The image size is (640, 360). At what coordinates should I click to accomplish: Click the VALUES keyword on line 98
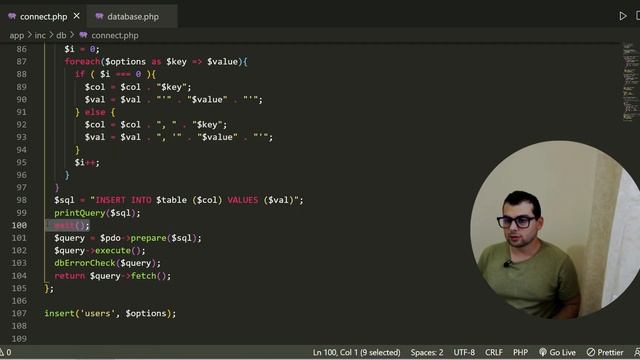pyautogui.click(x=242, y=200)
